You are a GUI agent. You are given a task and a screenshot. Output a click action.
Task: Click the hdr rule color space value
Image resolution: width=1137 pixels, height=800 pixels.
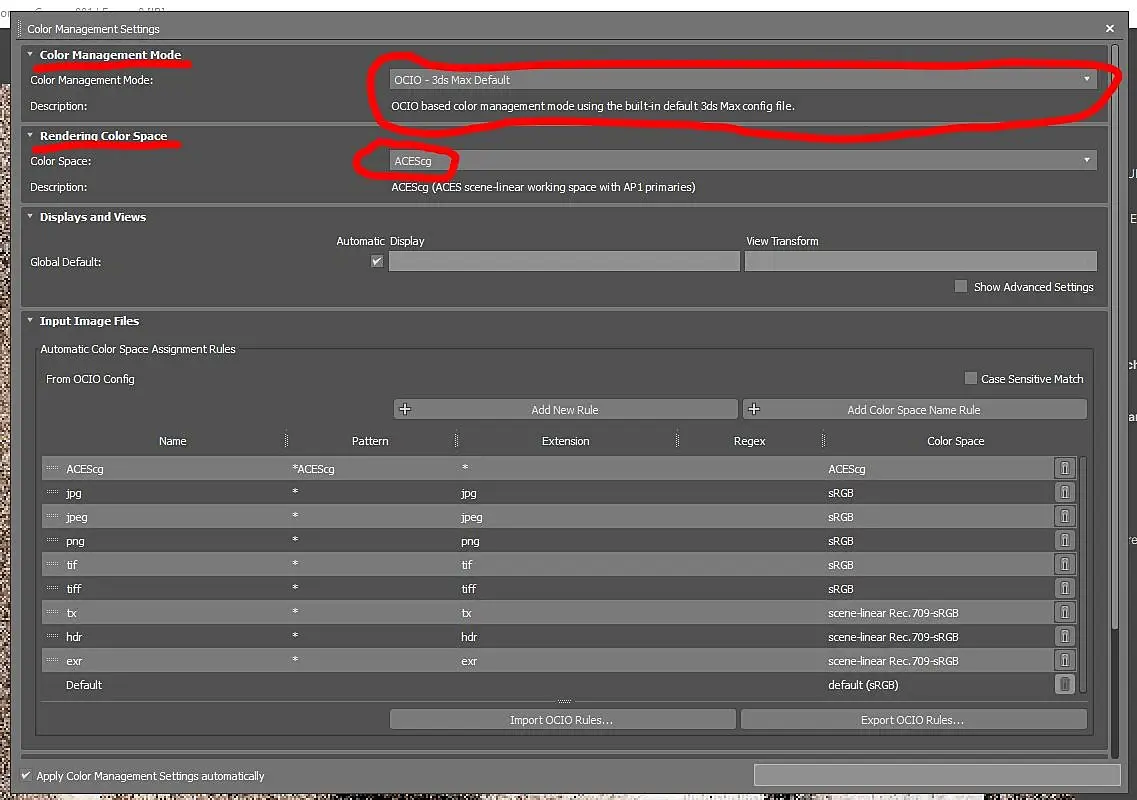click(893, 636)
